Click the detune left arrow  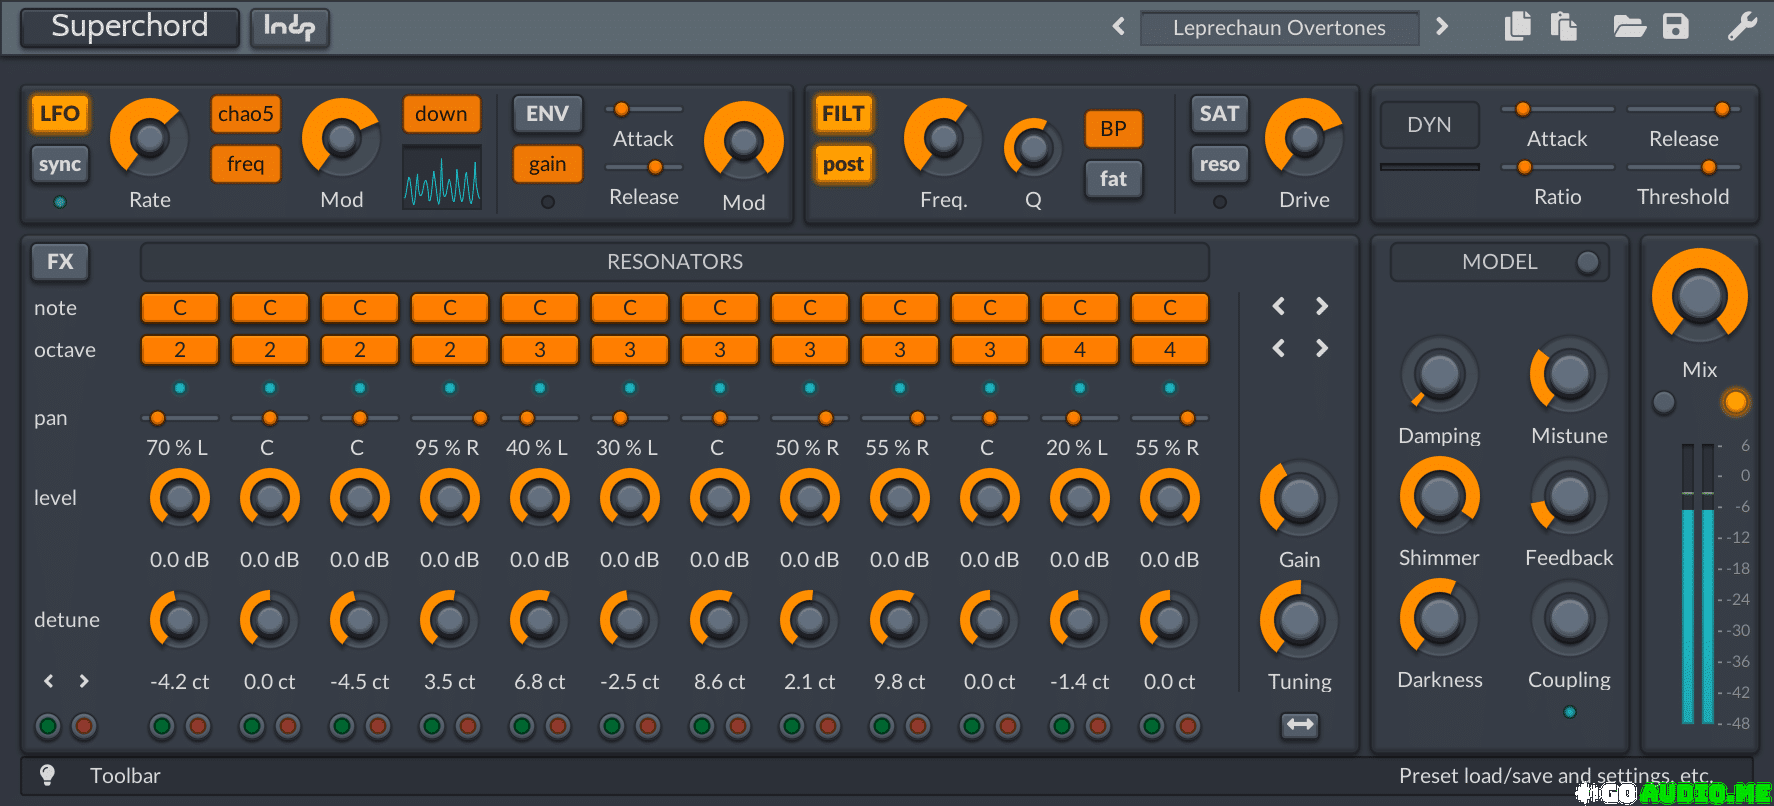[x=48, y=681]
